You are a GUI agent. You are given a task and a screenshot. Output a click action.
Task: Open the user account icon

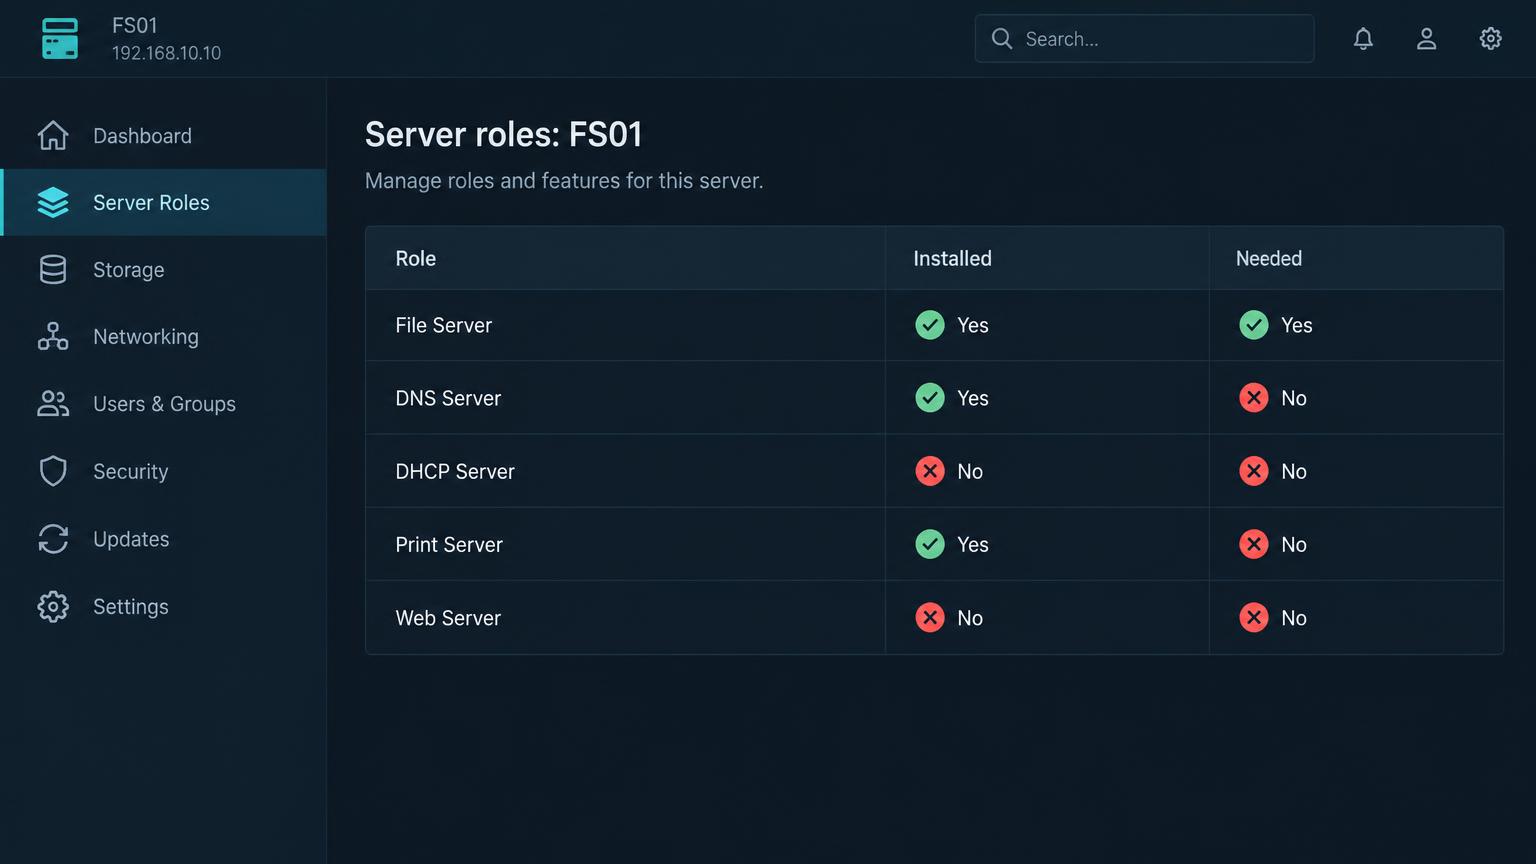[x=1427, y=39]
